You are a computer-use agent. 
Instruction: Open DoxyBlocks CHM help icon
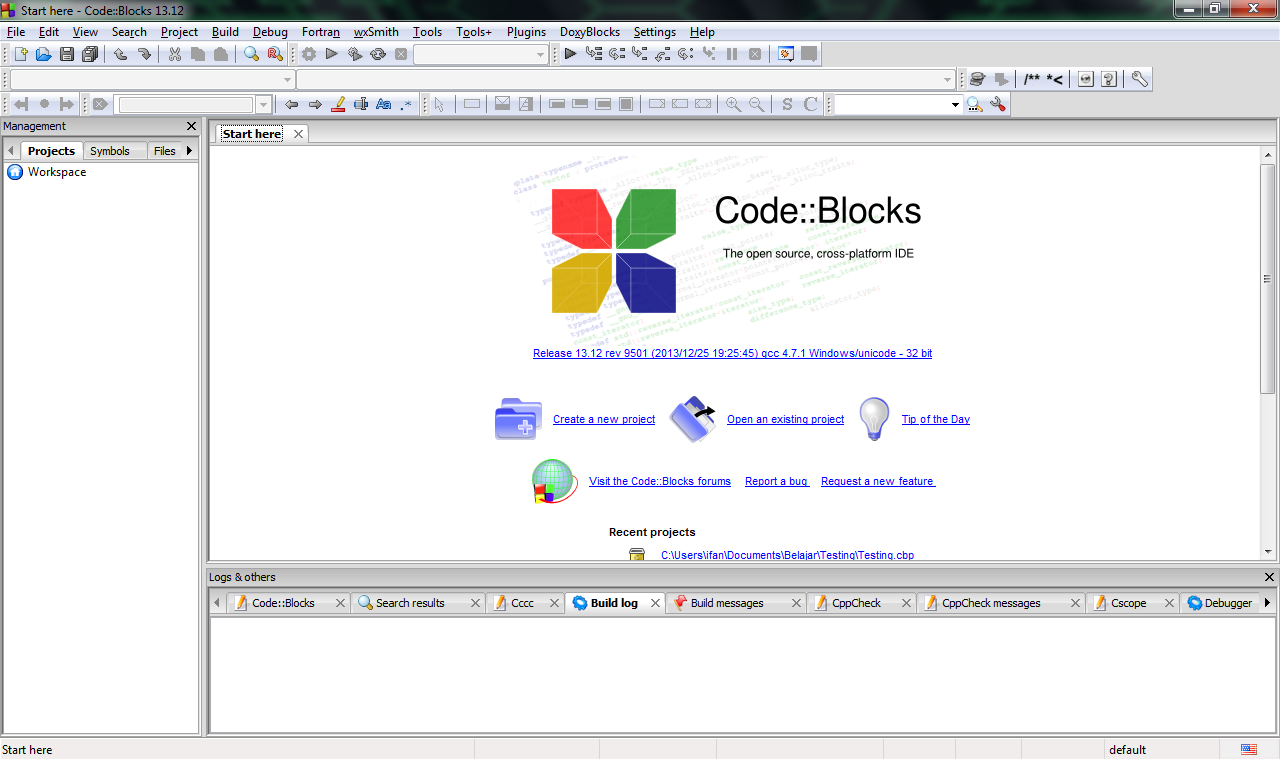1109,79
